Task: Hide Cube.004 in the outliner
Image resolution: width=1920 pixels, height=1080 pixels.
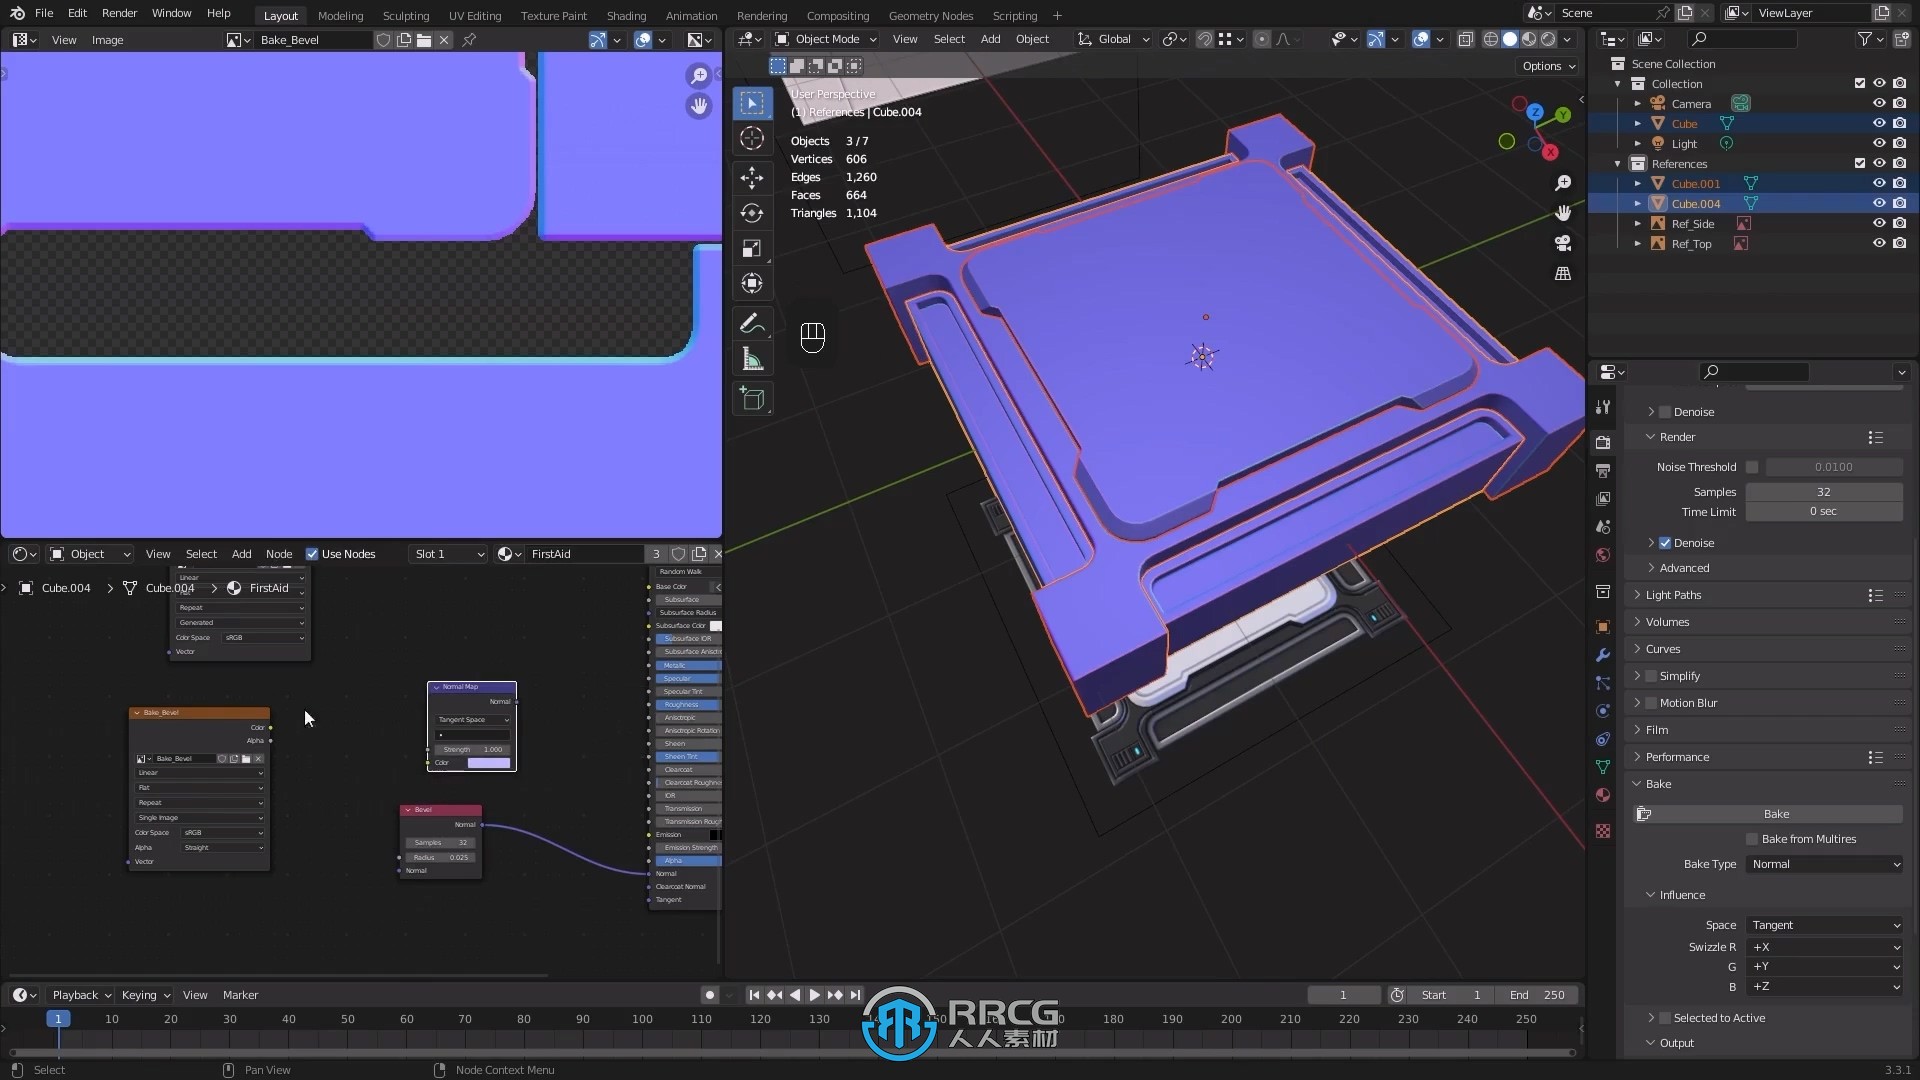Action: (x=1879, y=203)
